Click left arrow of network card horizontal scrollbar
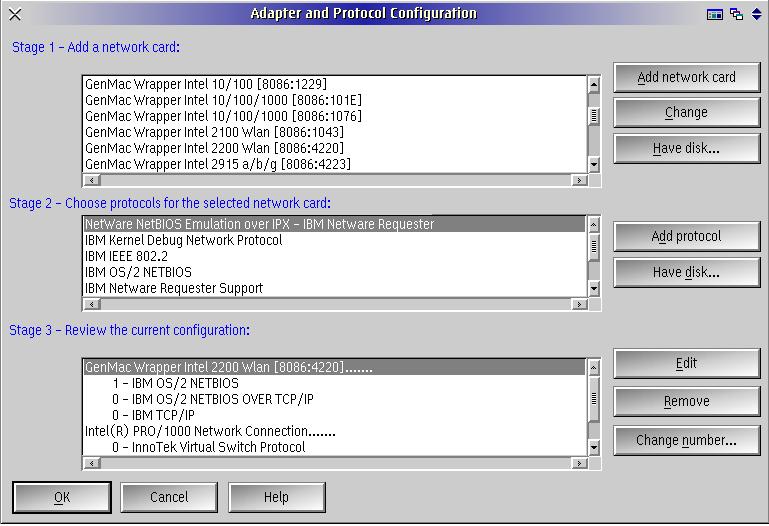 pyautogui.click(x=92, y=180)
